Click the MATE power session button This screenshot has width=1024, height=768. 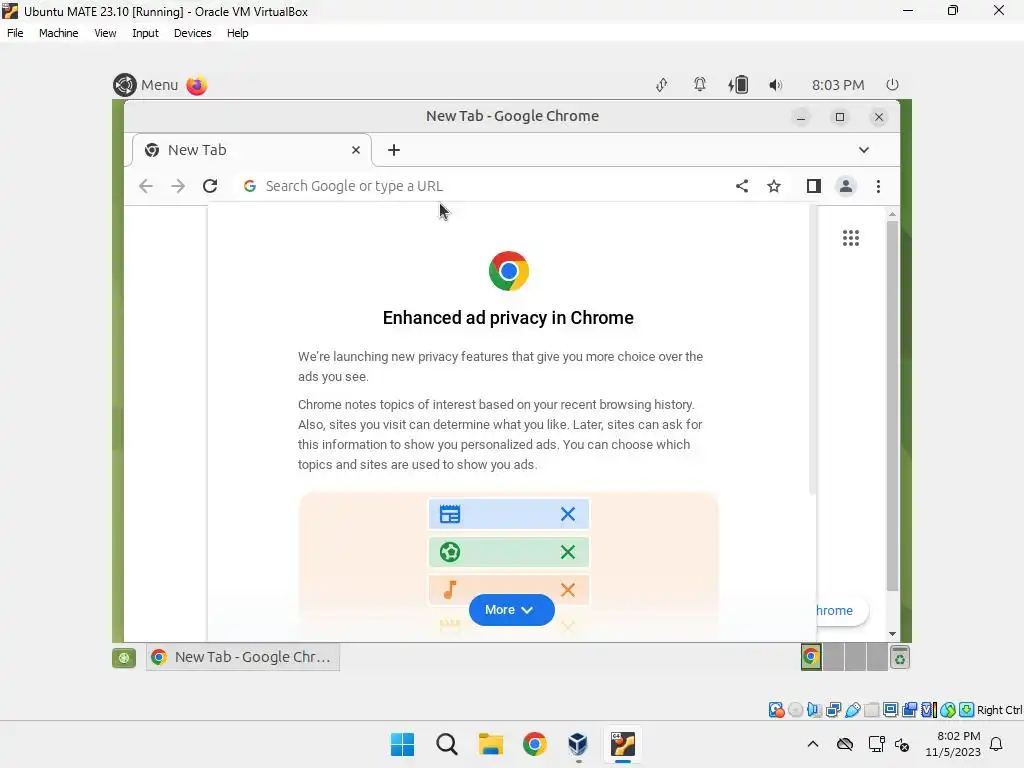point(893,85)
